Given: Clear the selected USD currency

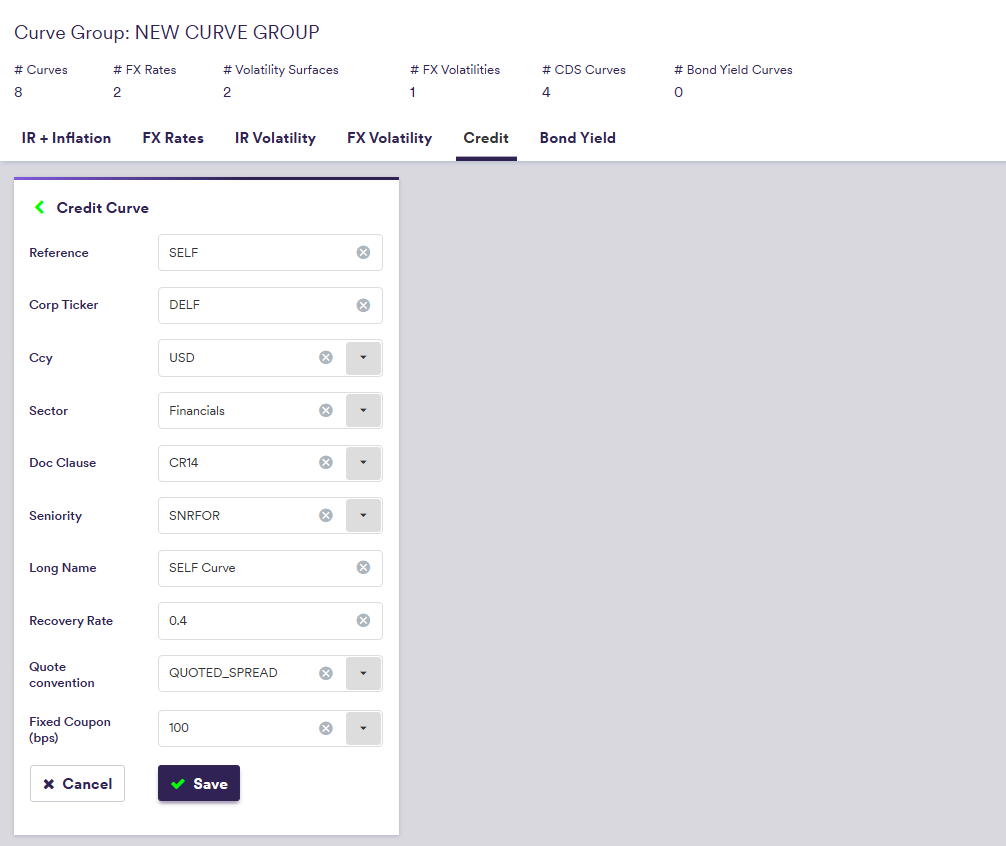Looking at the screenshot, I should tap(325, 358).
